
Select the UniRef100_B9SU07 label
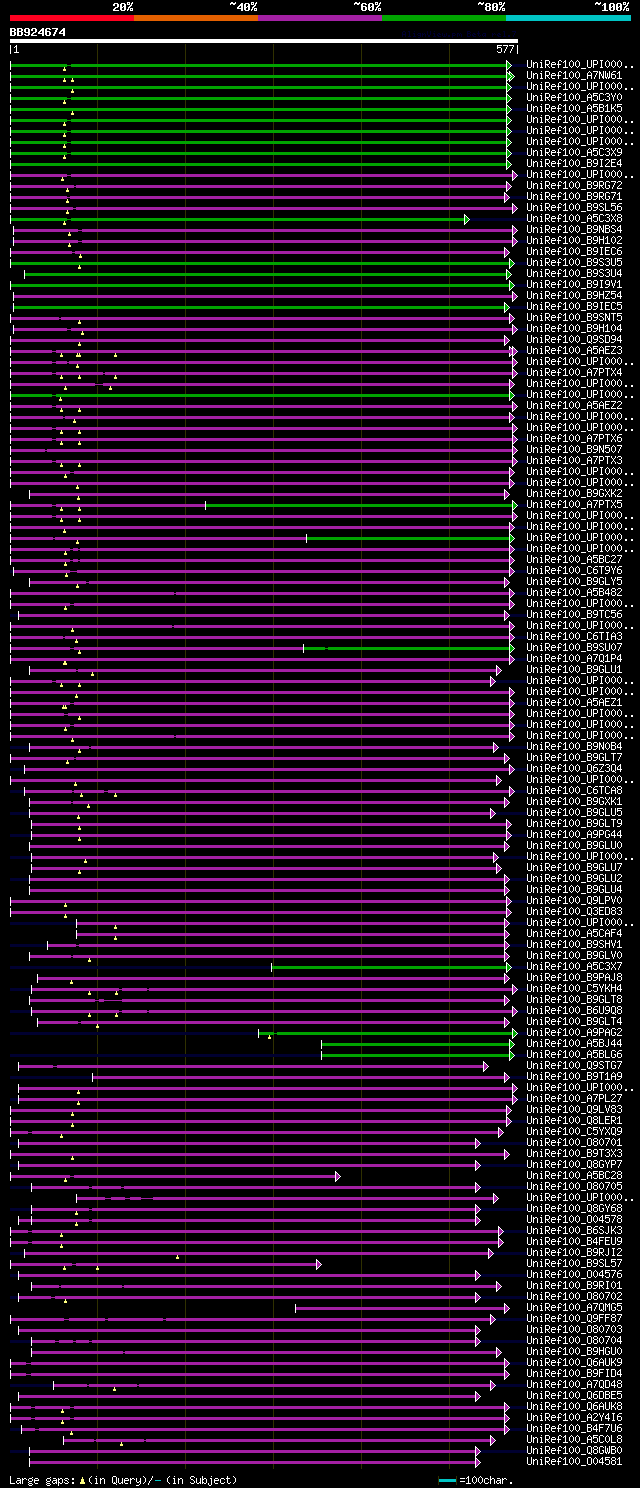[x=574, y=648]
